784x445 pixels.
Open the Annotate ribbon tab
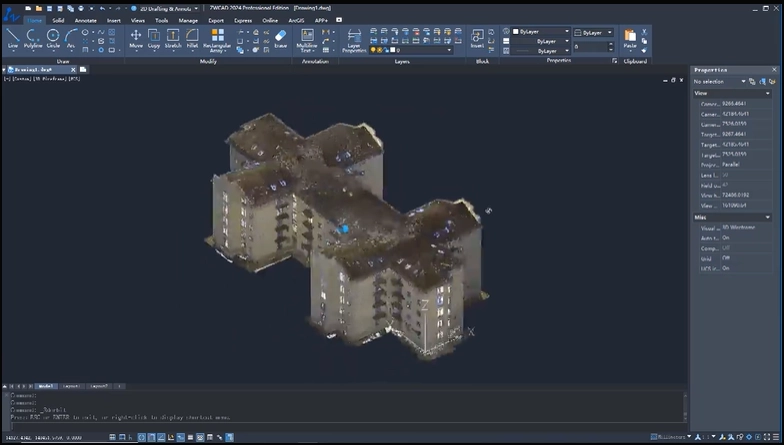(x=86, y=20)
